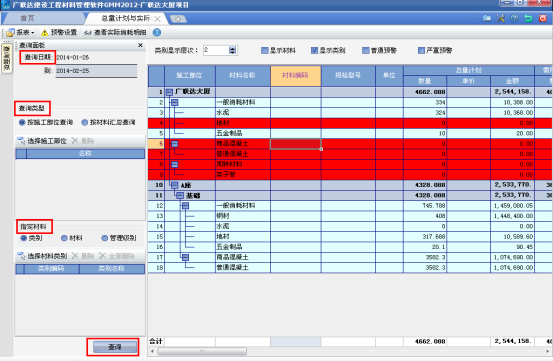
Task: Click the 材料编码 column header
Action: tap(296, 75)
